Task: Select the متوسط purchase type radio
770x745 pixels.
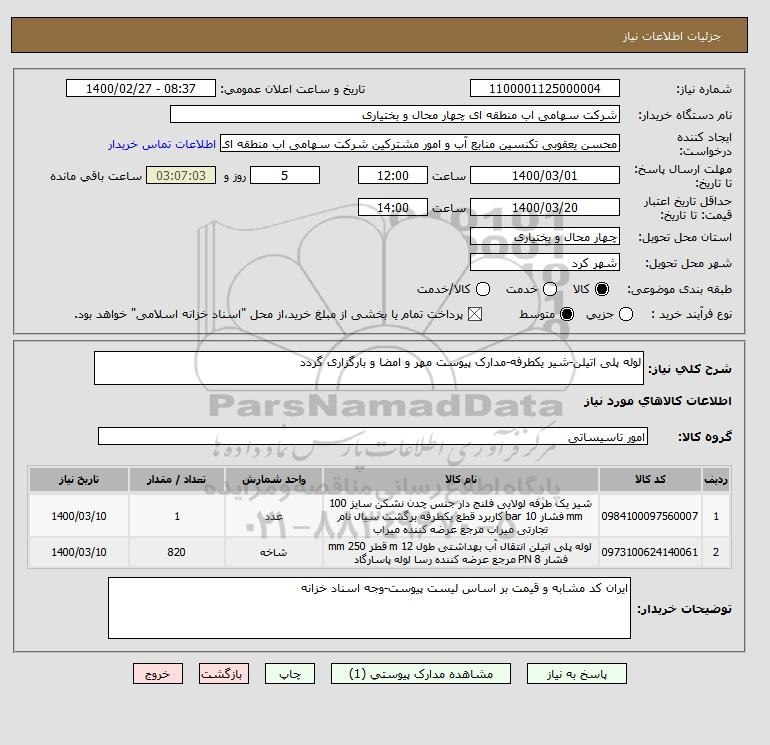Action: pyautogui.click(x=567, y=314)
